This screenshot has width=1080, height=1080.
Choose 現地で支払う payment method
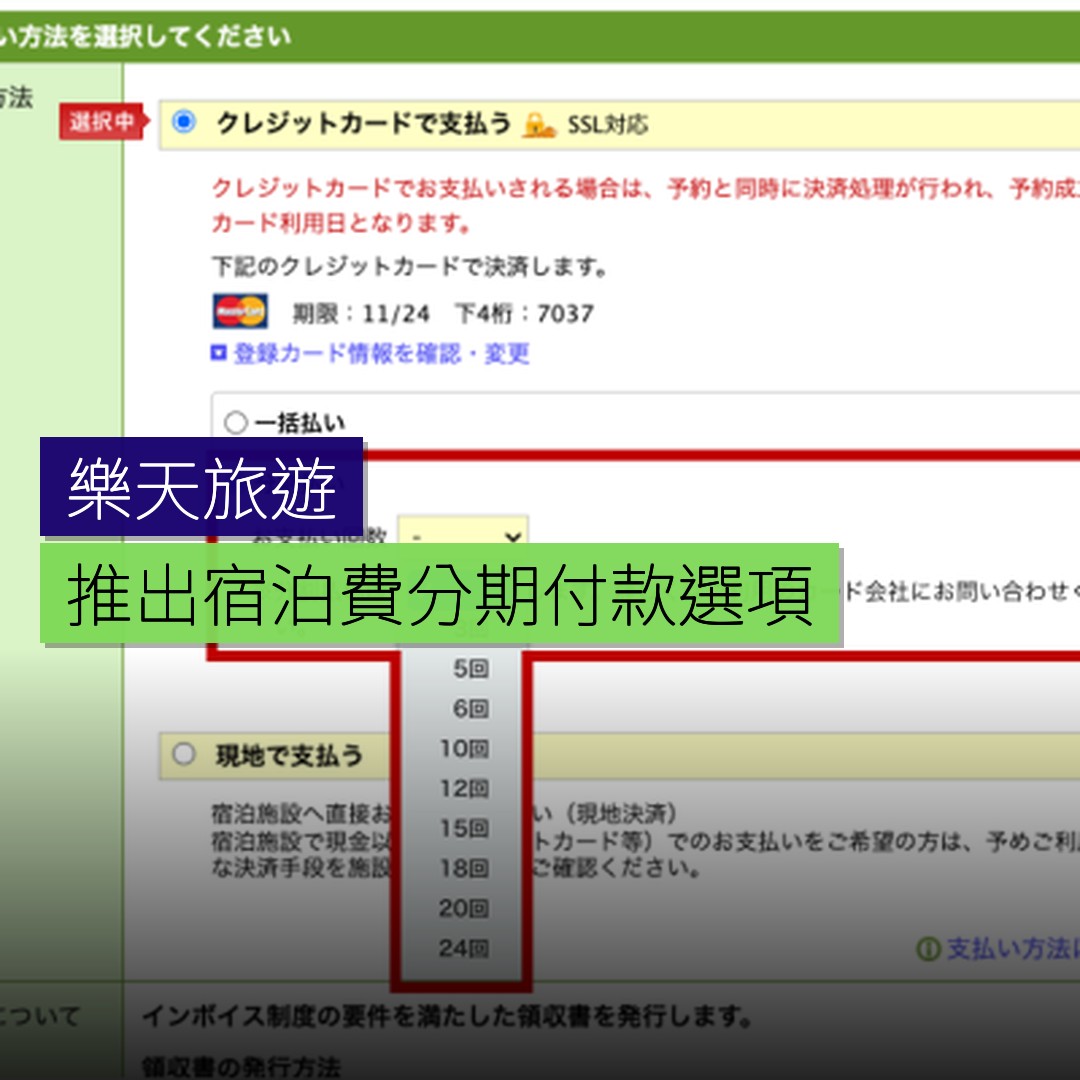pyautogui.click(x=183, y=754)
